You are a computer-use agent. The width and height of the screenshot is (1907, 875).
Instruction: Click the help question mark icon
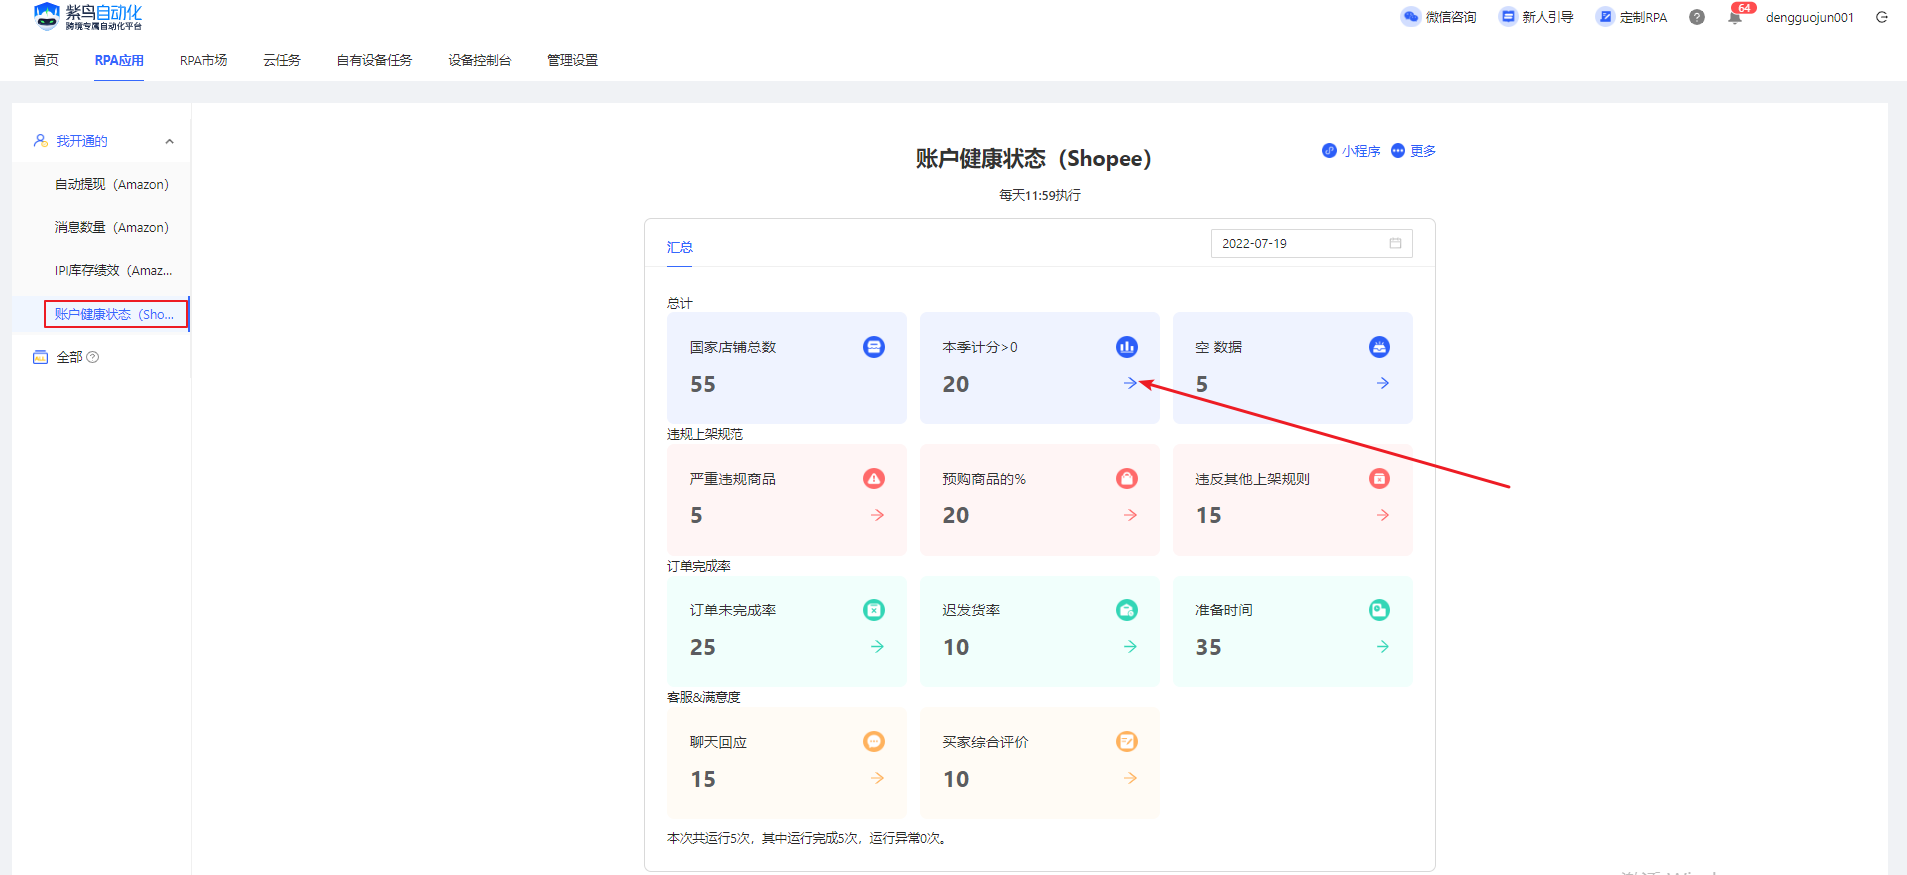[1697, 17]
